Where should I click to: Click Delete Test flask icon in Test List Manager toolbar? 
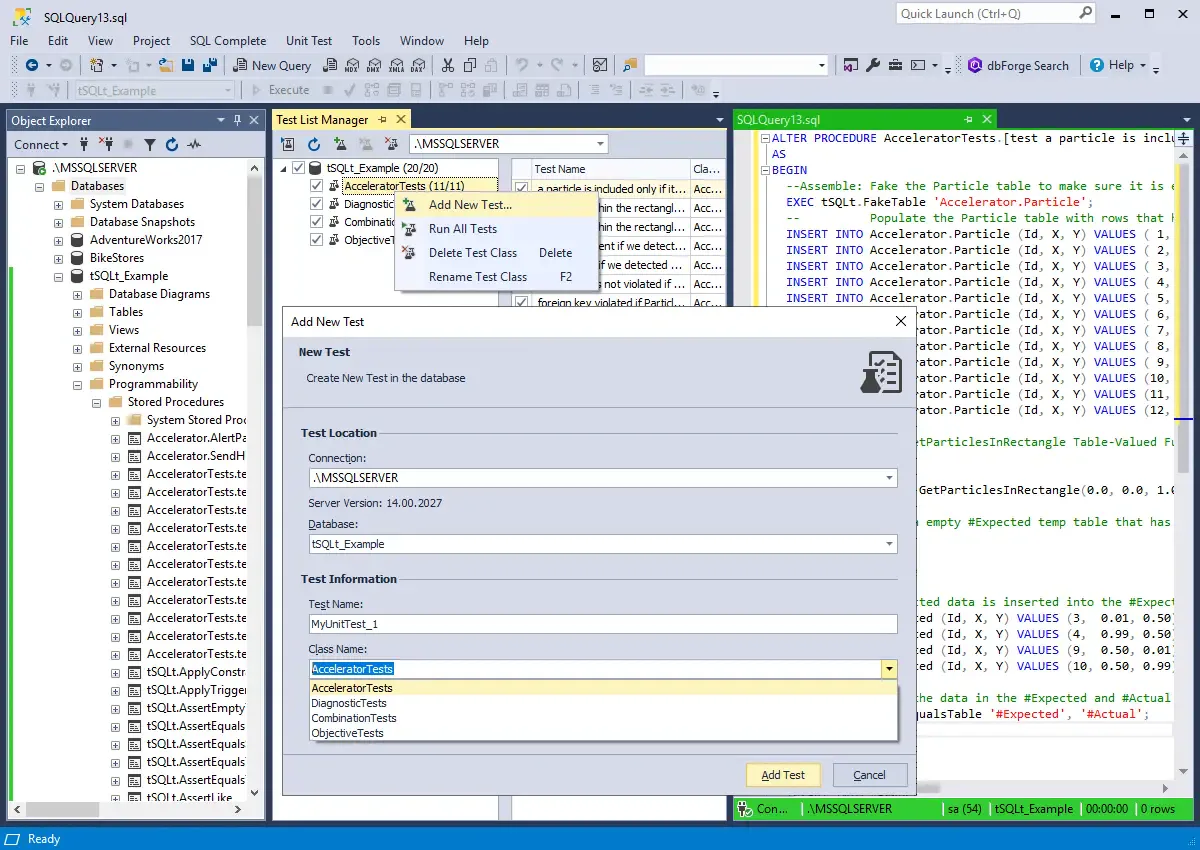tap(392, 144)
